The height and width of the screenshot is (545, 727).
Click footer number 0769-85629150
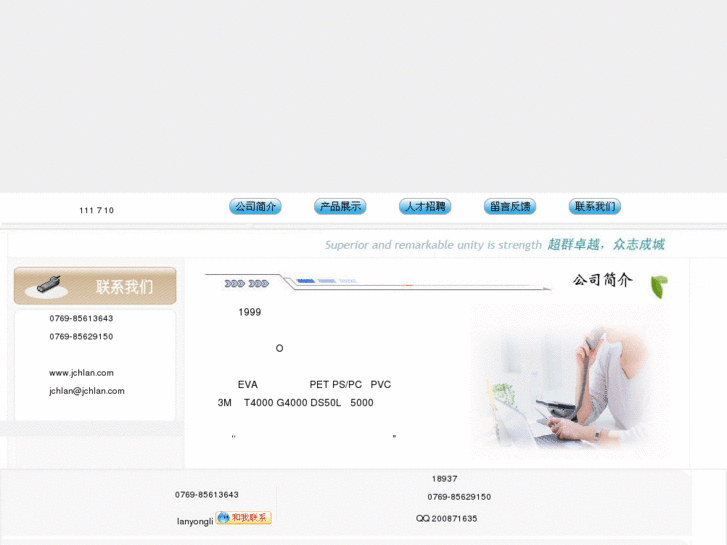tap(459, 497)
